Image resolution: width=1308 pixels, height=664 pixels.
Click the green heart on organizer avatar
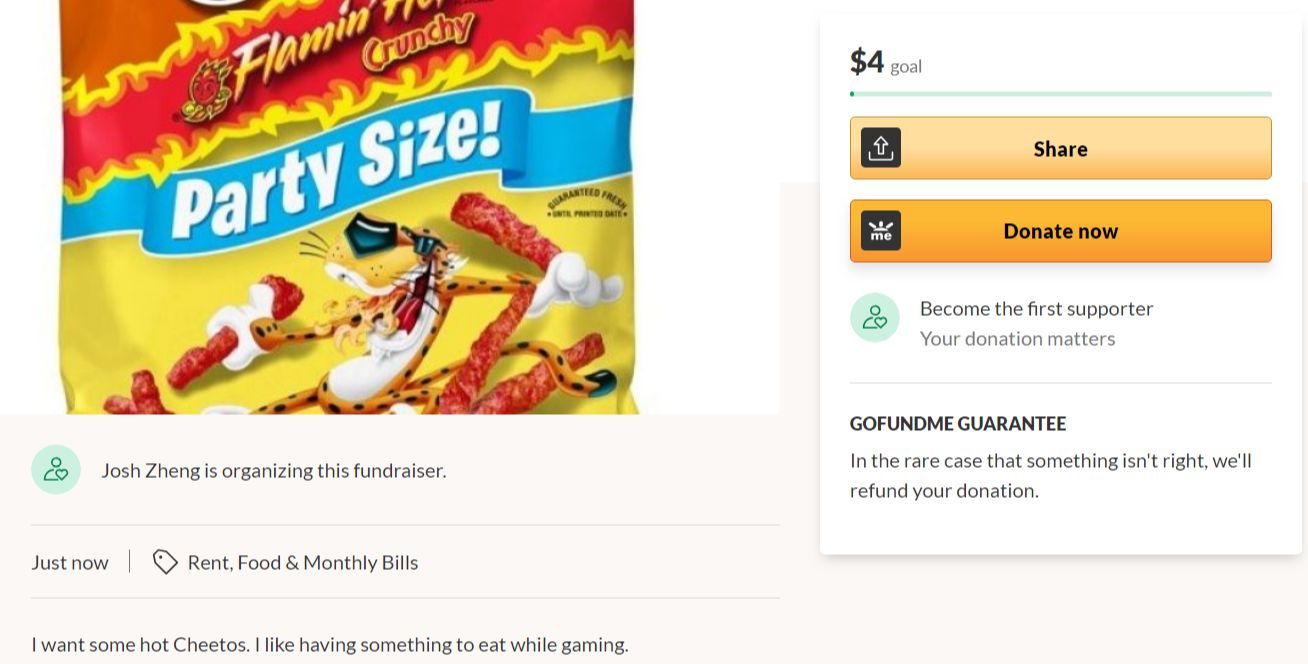pyautogui.click(x=63, y=475)
